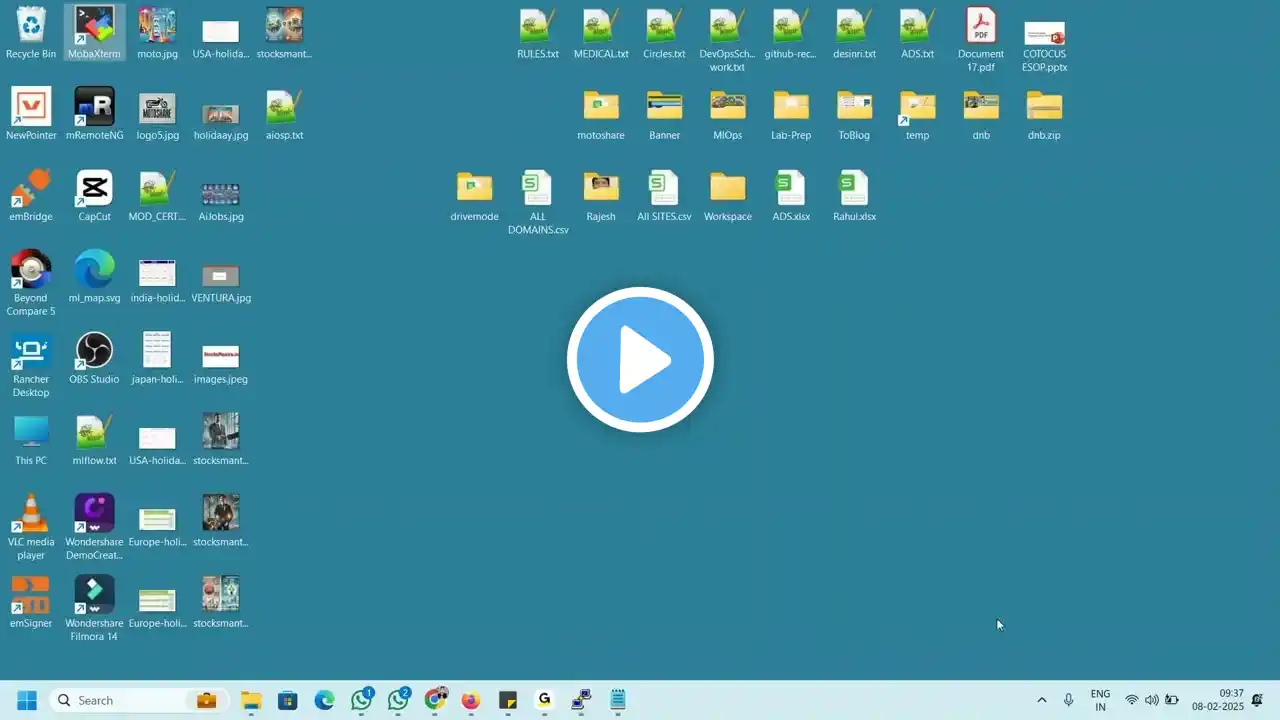Click the This PC desktop icon
The height and width of the screenshot is (720, 1280).
coord(31,440)
